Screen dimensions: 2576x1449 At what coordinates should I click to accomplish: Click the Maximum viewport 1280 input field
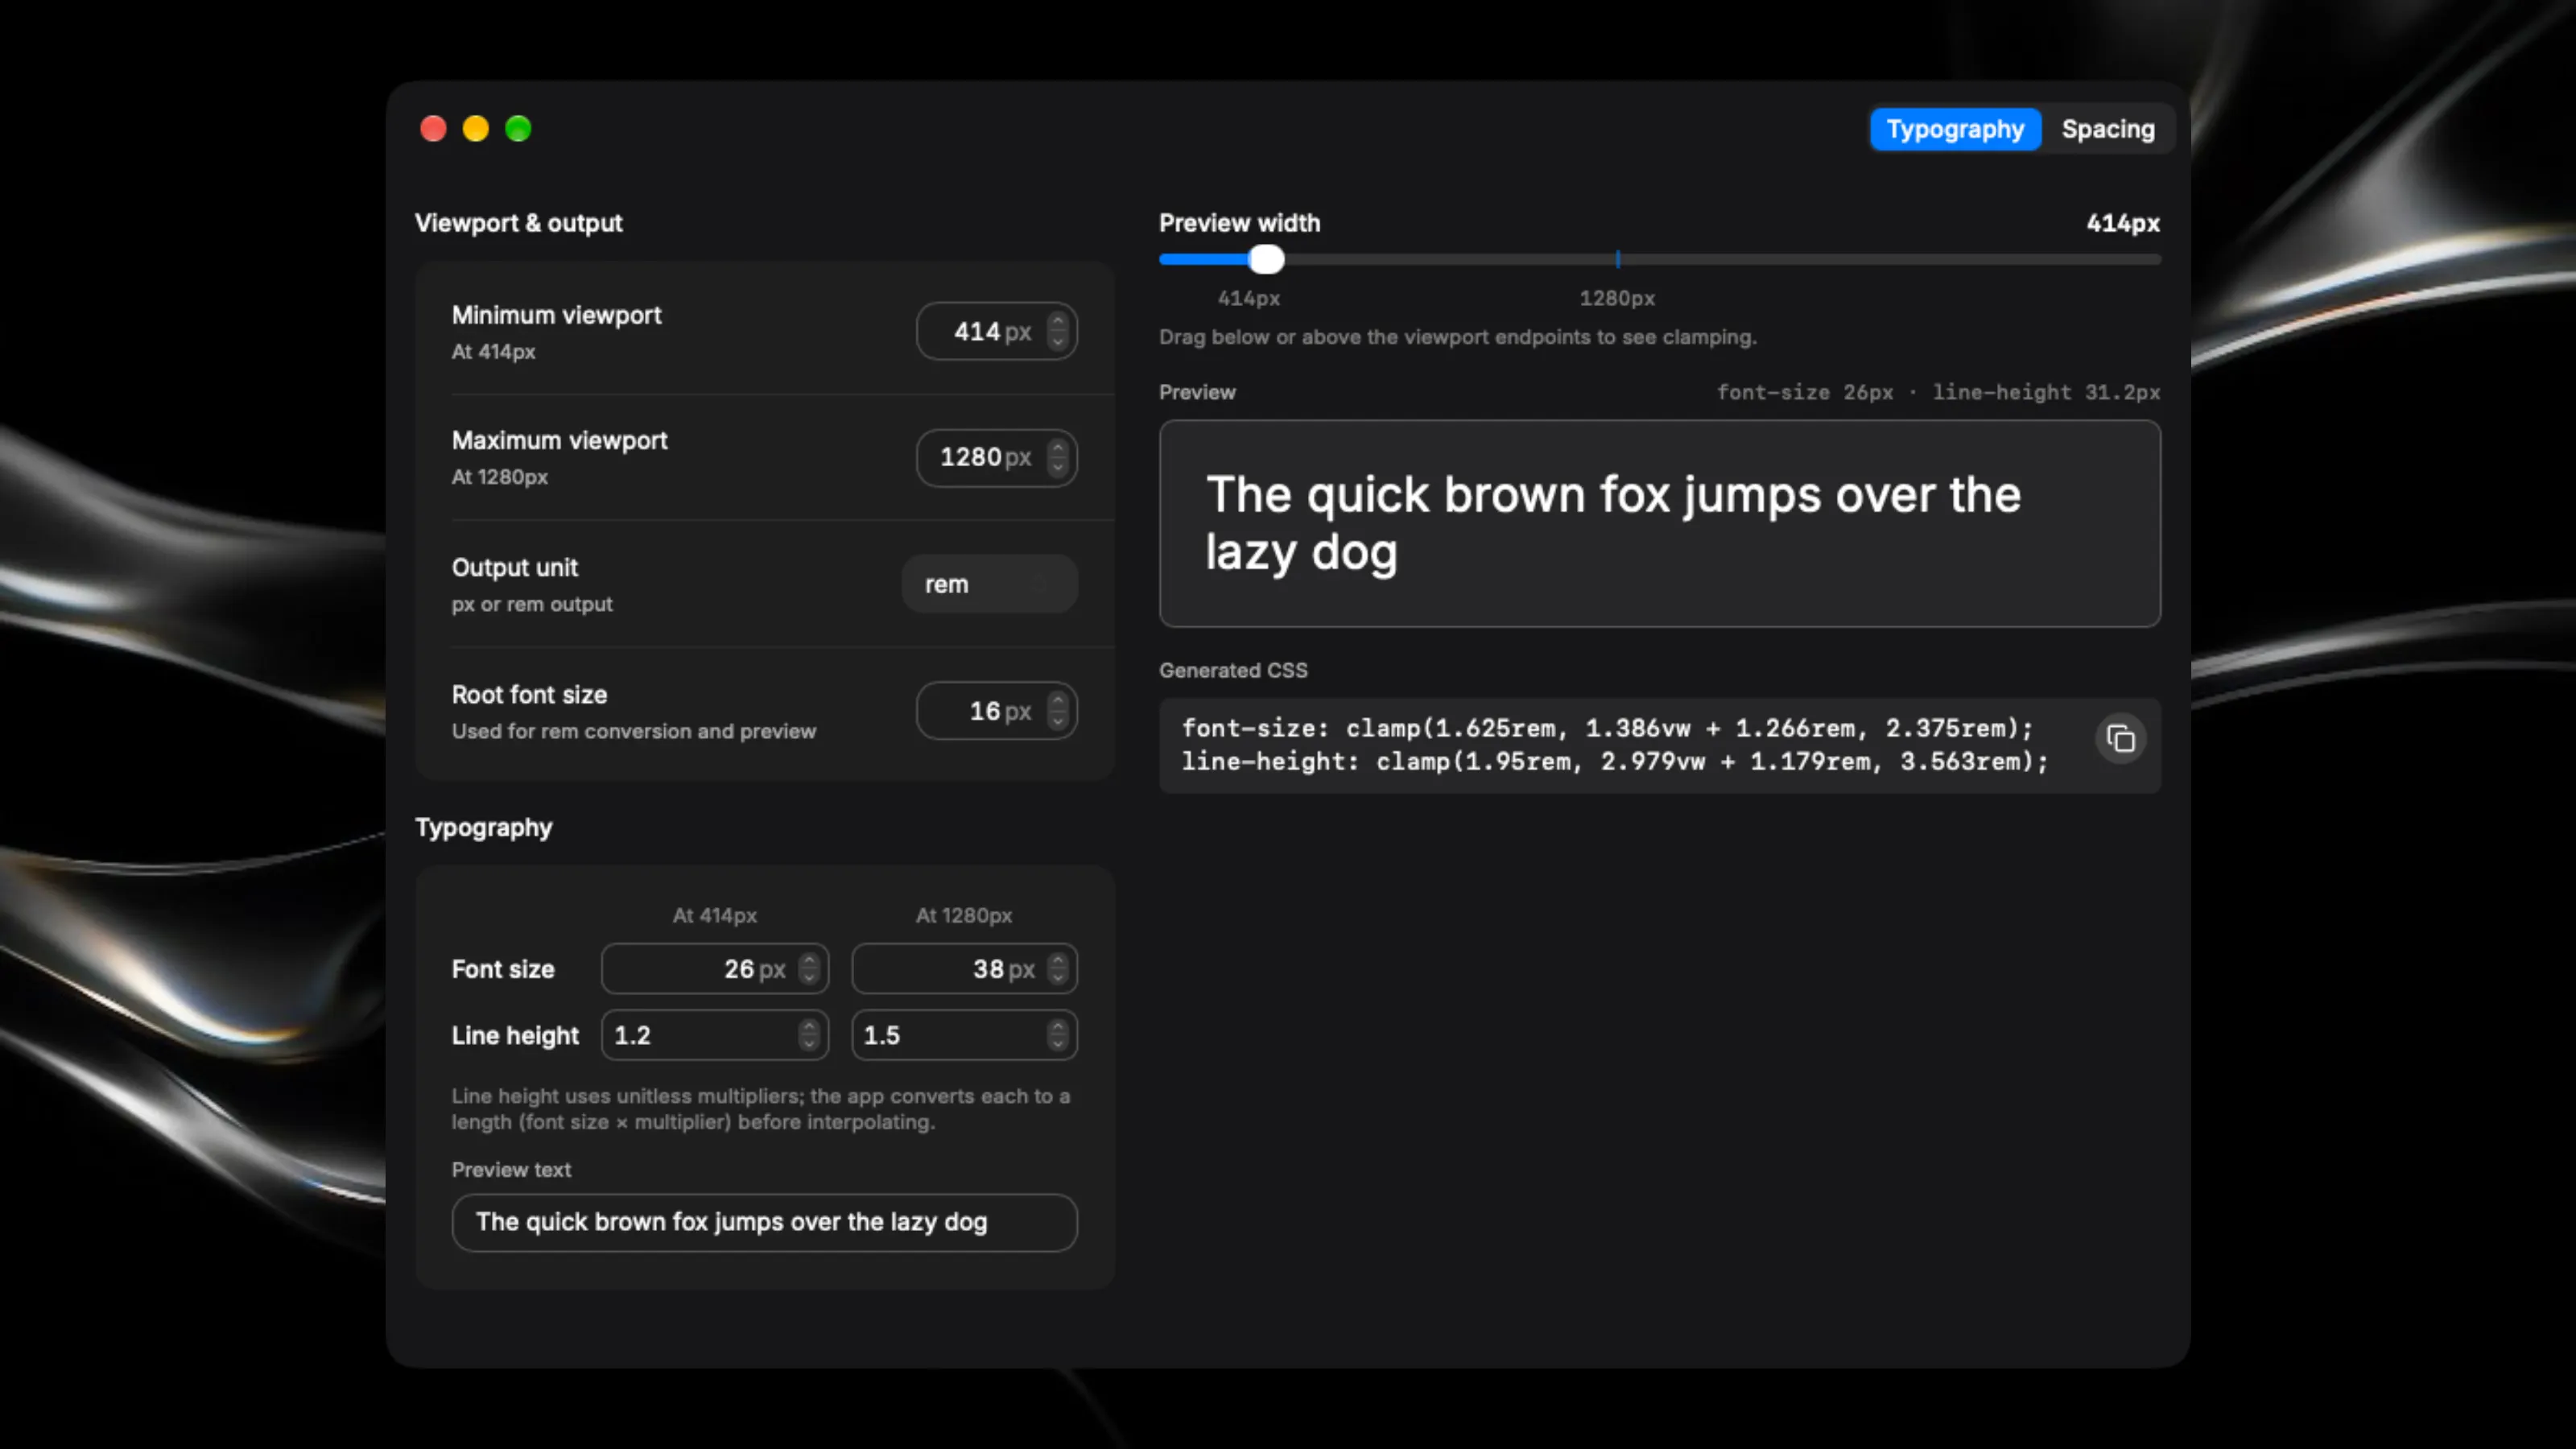(996, 457)
